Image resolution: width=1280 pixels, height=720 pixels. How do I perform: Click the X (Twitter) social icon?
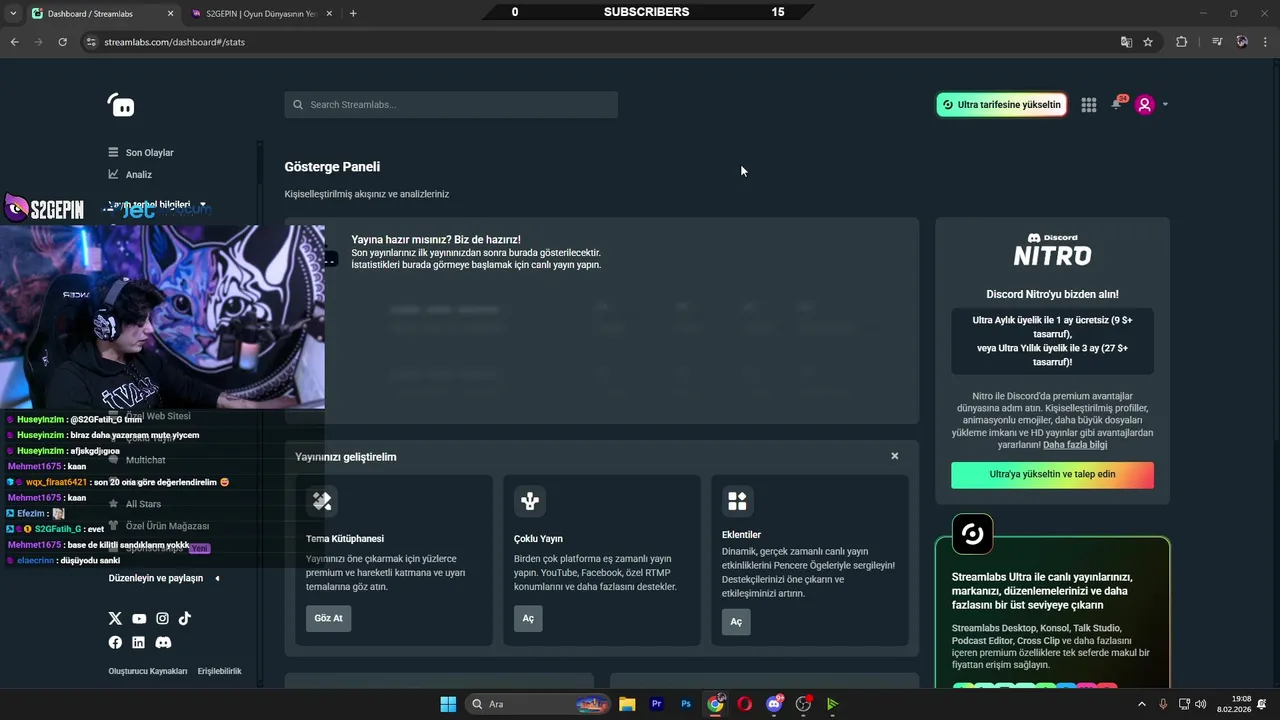tap(115, 619)
